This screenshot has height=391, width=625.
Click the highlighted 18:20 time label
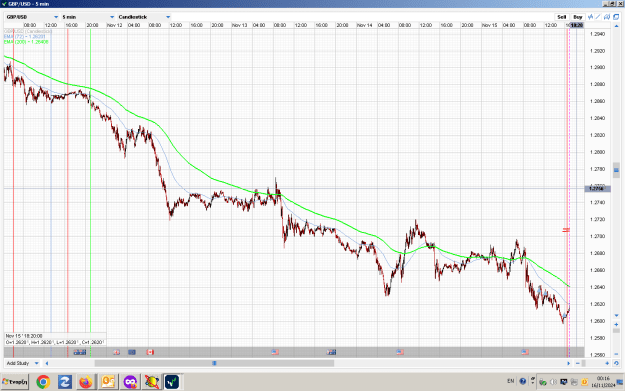tap(577, 25)
